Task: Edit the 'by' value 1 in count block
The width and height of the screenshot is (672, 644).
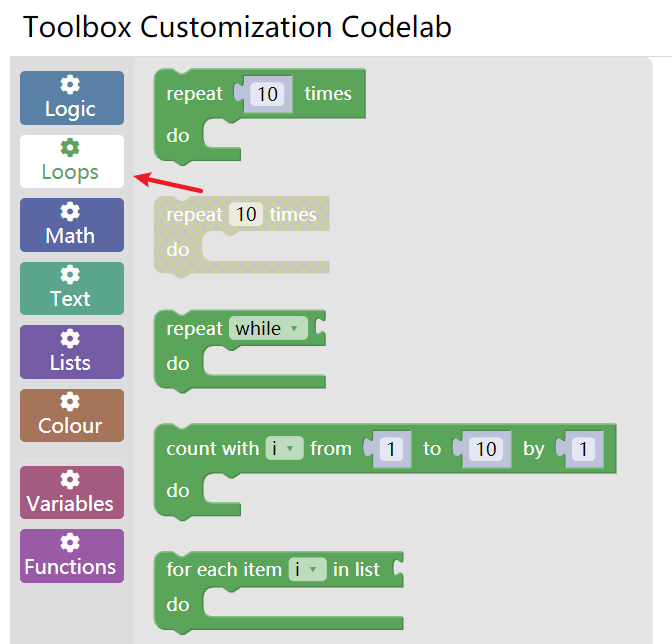Action: pyautogui.click(x=584, y=449)
